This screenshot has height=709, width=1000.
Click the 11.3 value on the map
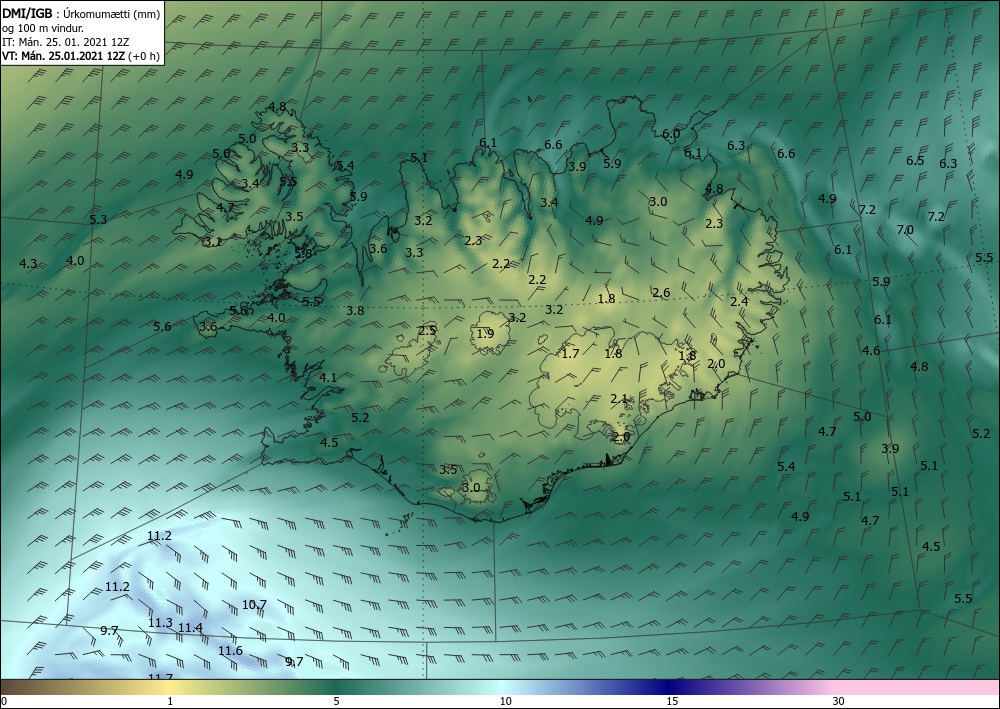click(x=160, y=623)
